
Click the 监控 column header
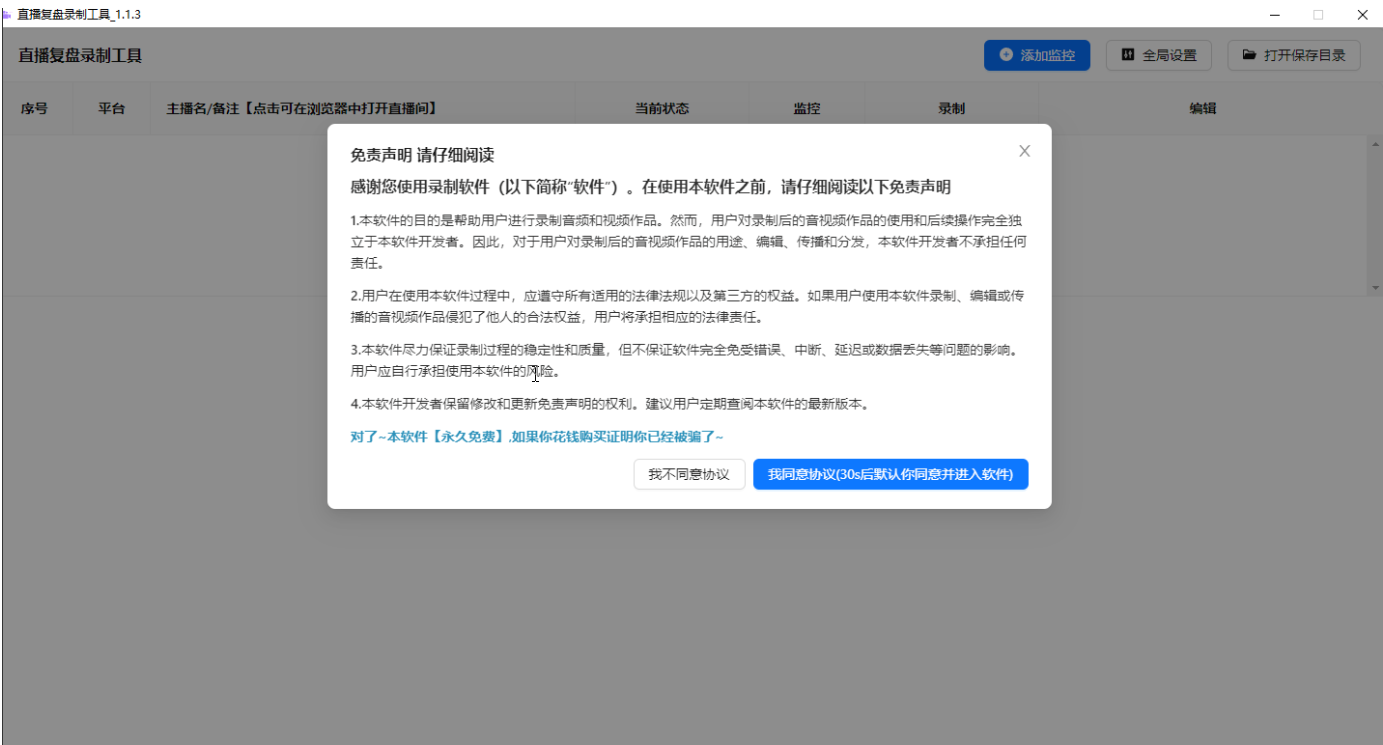click(807, 109)
